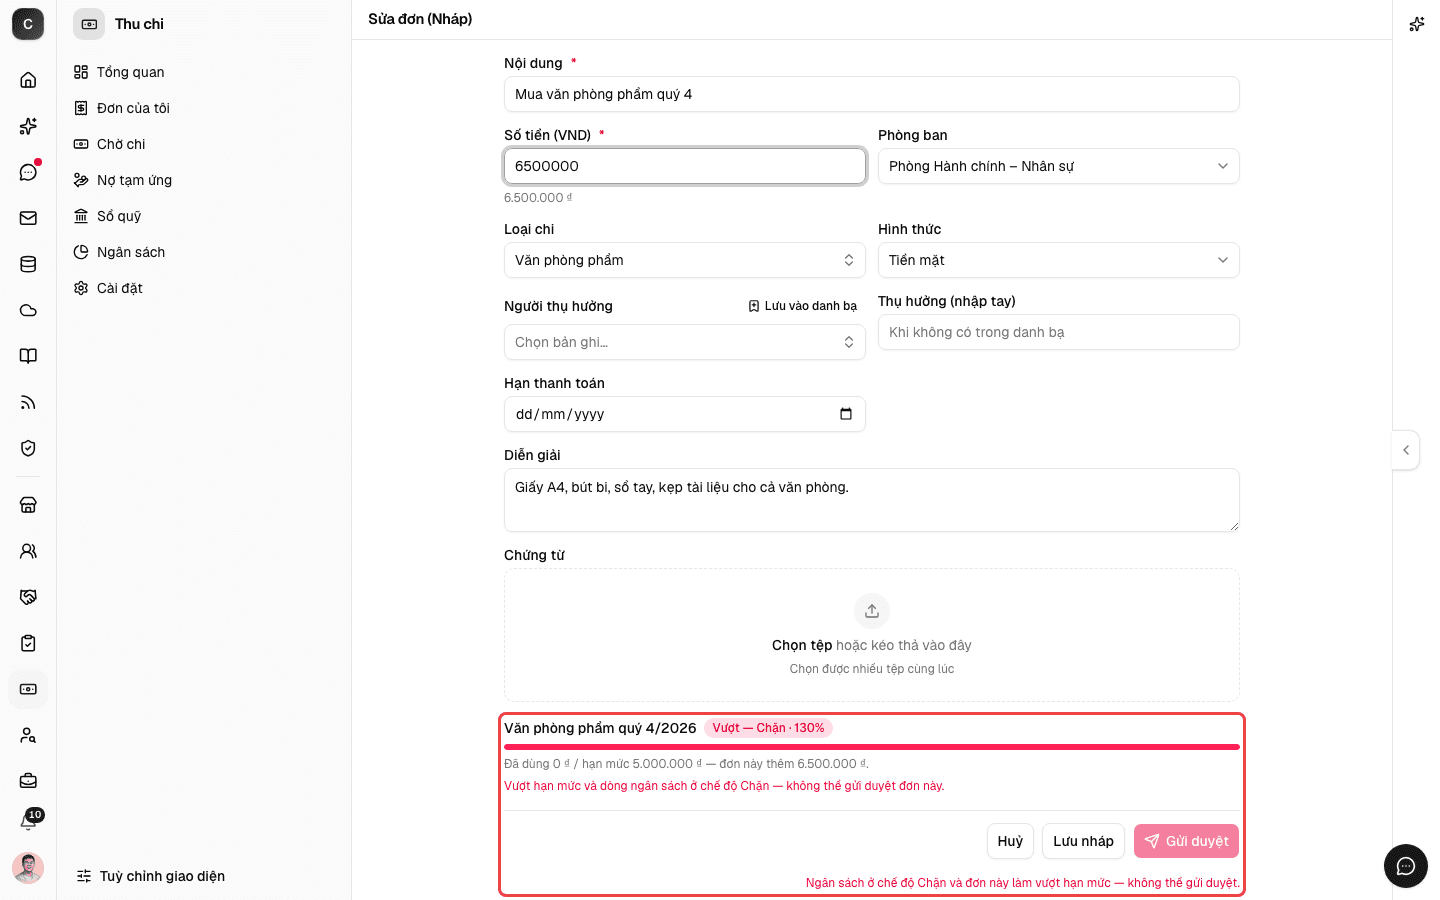Open the database icon in left rail
Image resolution: width=1440 pixels, height=900 pixels.
pyautogui.click(x=28, y=264)
